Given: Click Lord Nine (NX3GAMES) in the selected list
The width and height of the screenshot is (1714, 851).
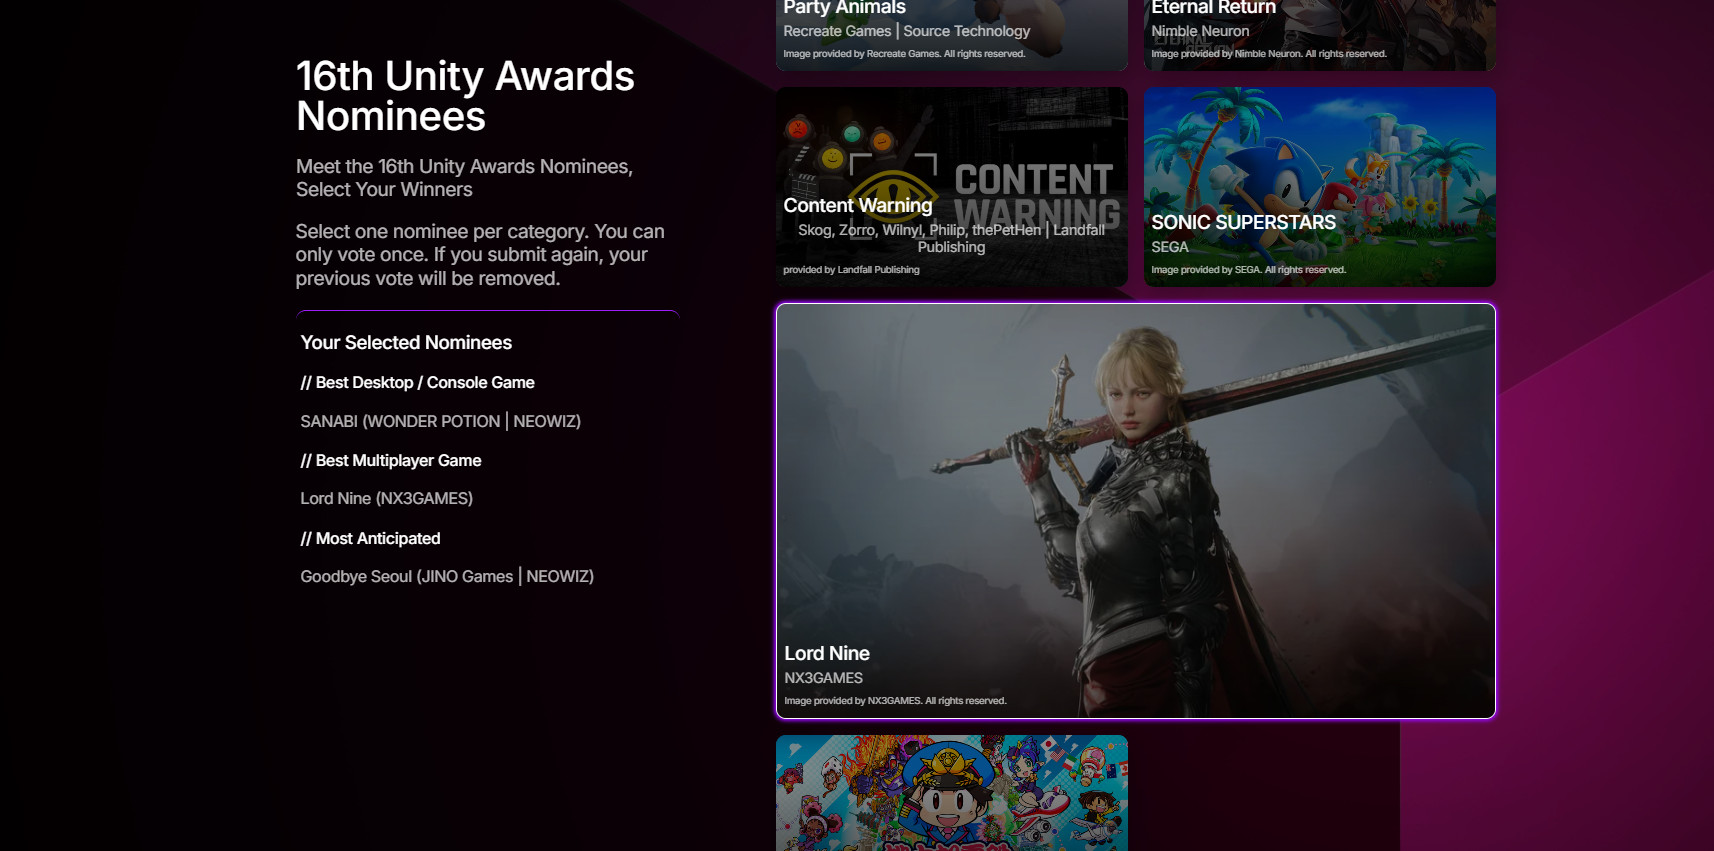Looking at the screenshot, I should point(386,499).
